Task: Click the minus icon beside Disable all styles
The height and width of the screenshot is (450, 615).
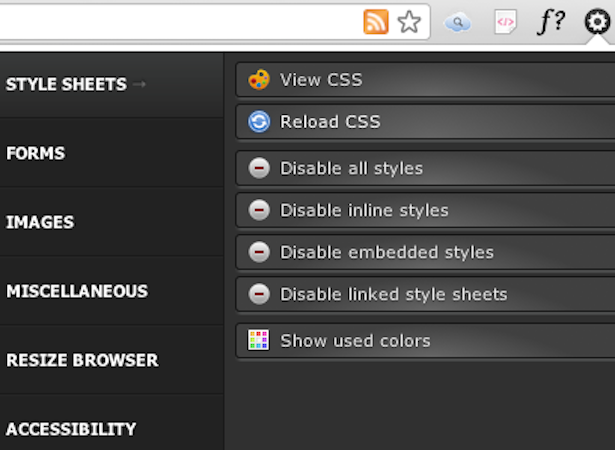Action: click(259, 168)
